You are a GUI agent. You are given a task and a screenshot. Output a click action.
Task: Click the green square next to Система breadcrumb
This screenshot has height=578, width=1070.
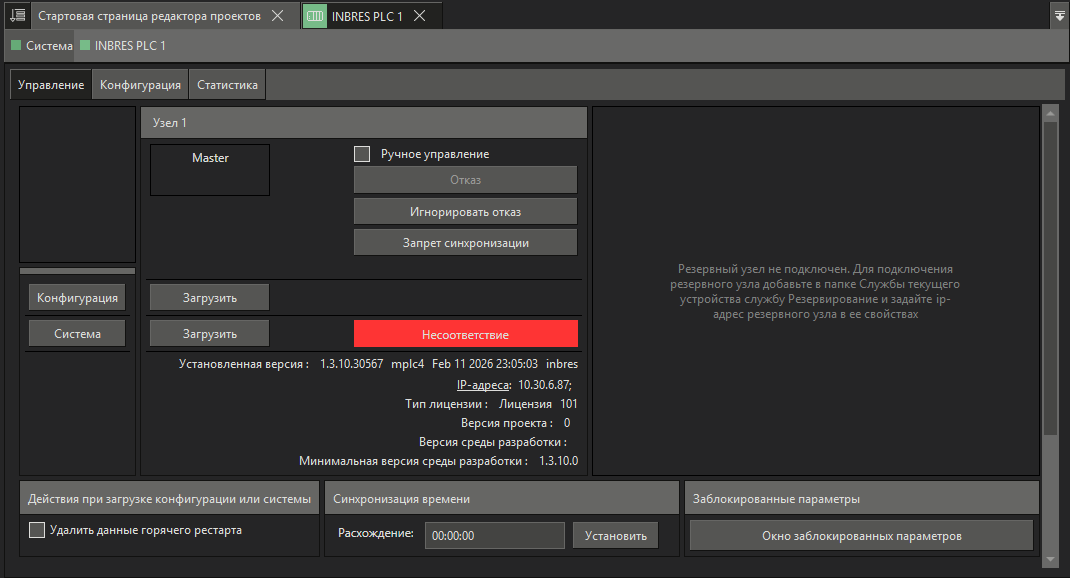[x=16, y=46]
